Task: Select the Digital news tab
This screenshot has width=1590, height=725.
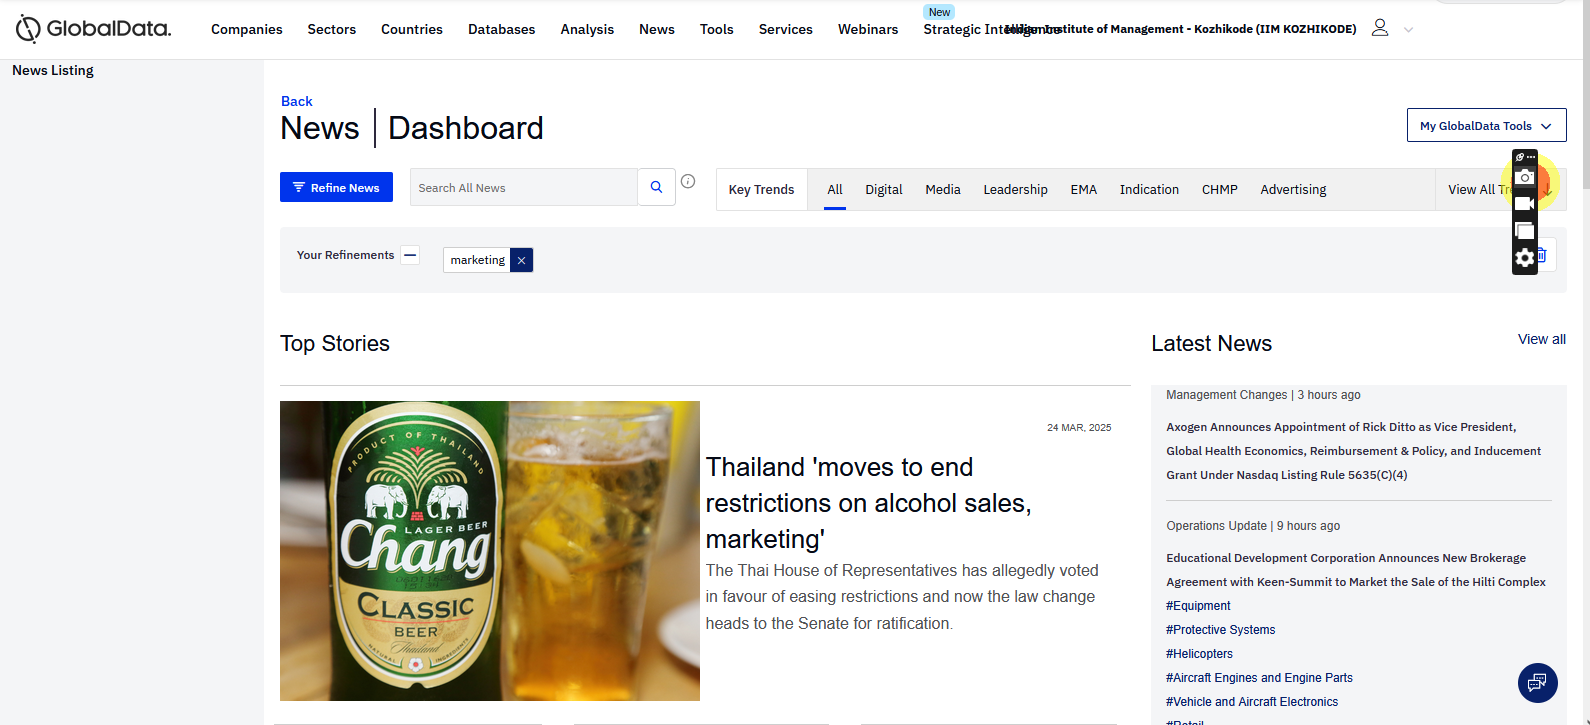Action: 883,189
